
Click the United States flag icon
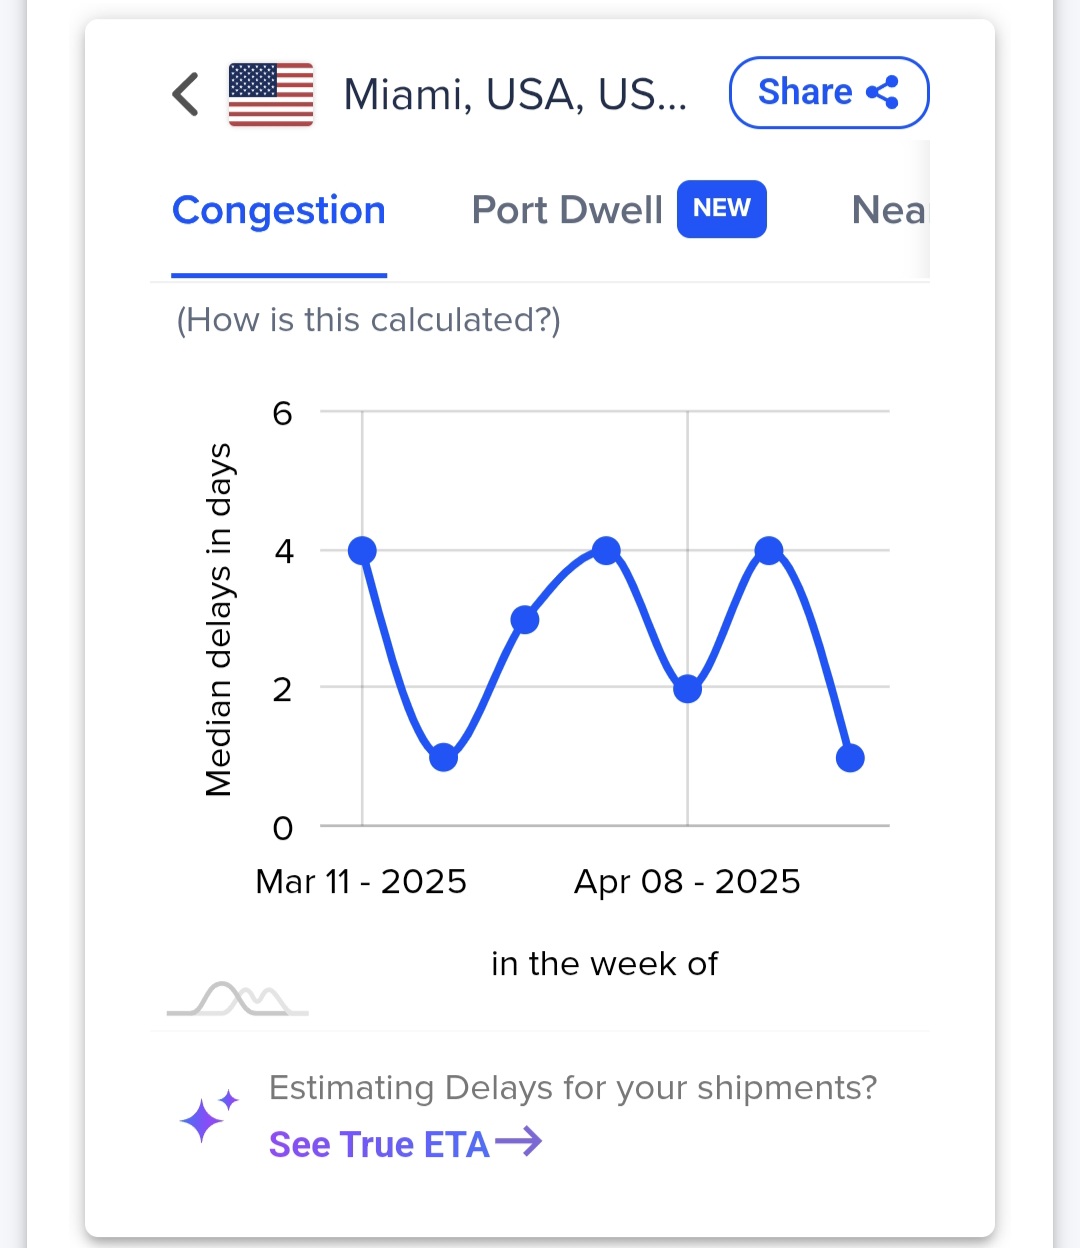click(x=271, y=94)
